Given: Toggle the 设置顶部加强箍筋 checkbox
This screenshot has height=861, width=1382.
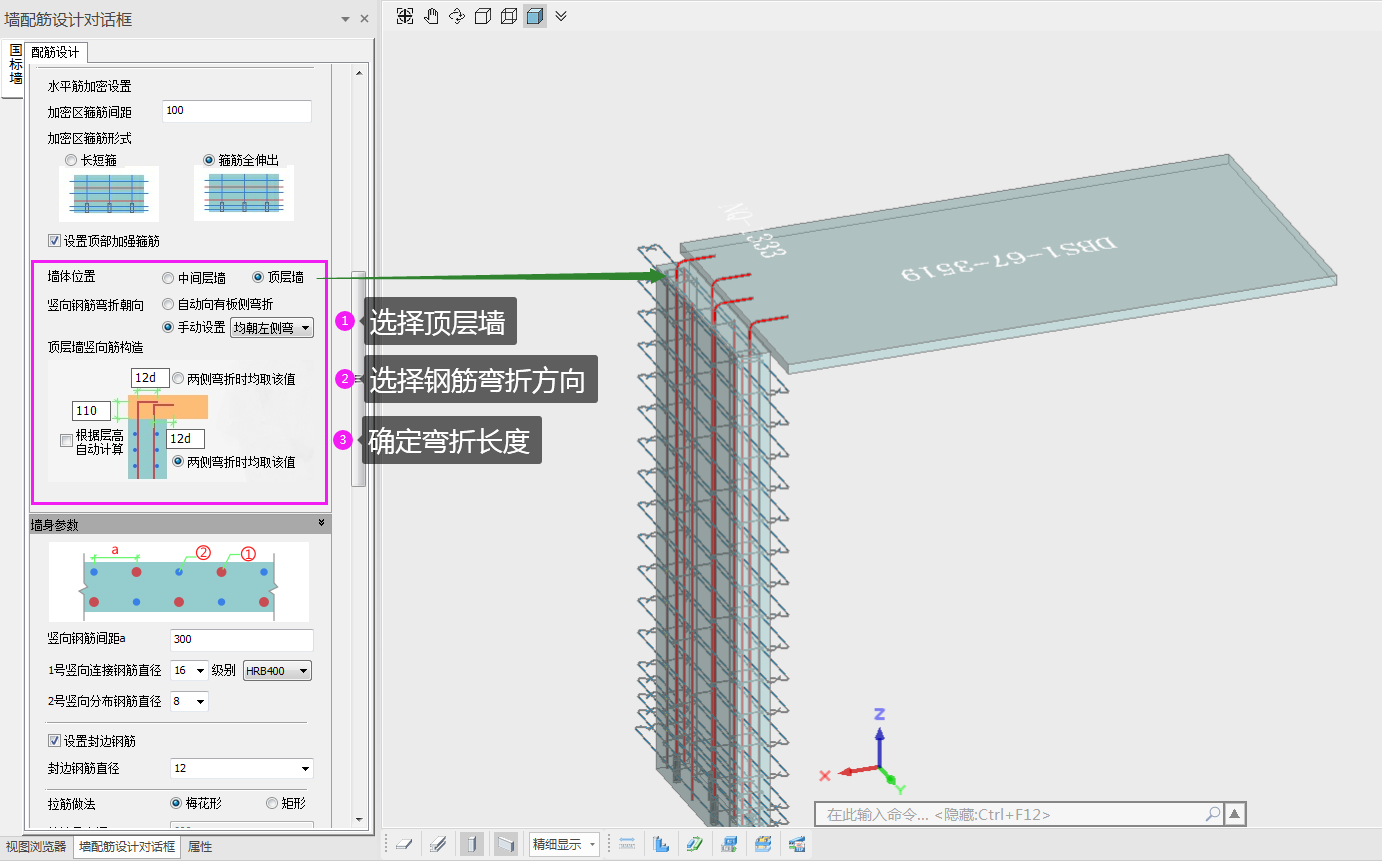Looking at the screenshot, I should [55, 241].
